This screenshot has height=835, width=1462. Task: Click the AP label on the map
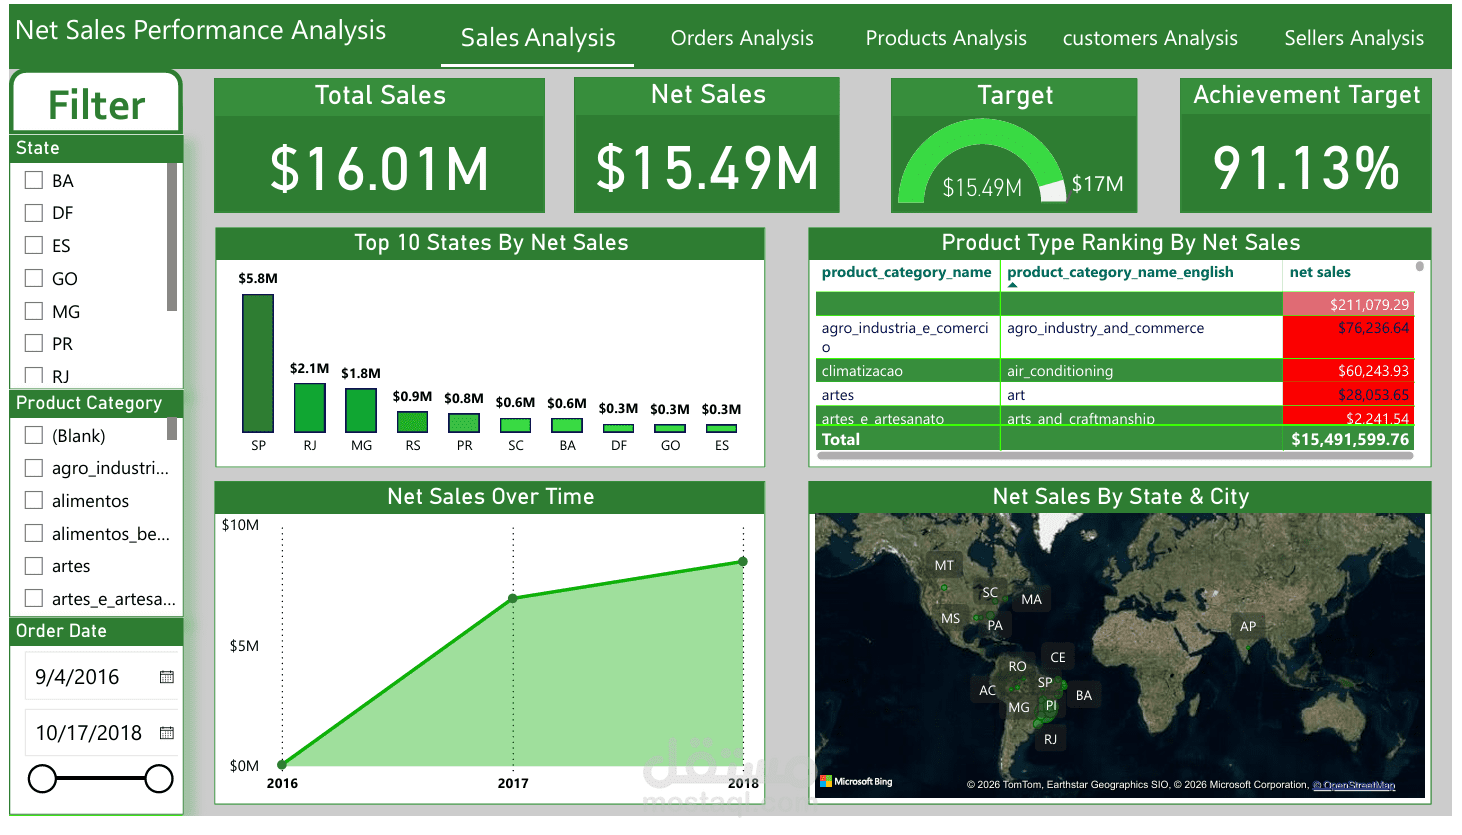click(1248, 626)
